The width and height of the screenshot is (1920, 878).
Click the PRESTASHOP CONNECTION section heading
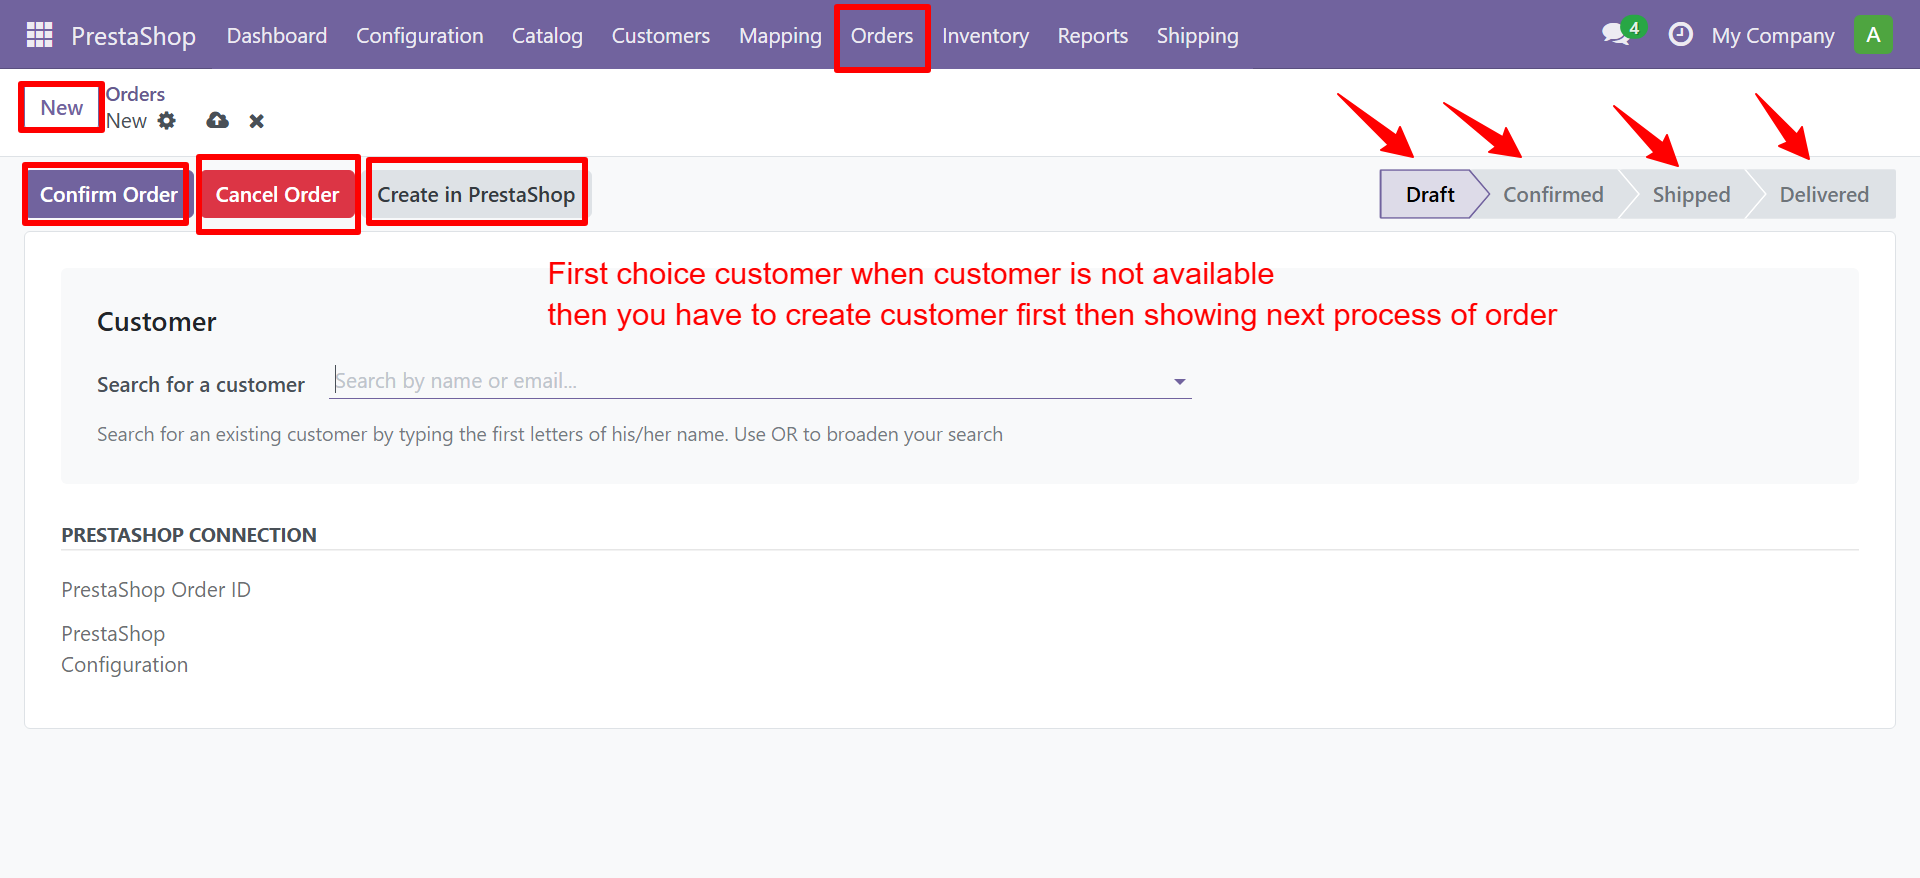189,535
